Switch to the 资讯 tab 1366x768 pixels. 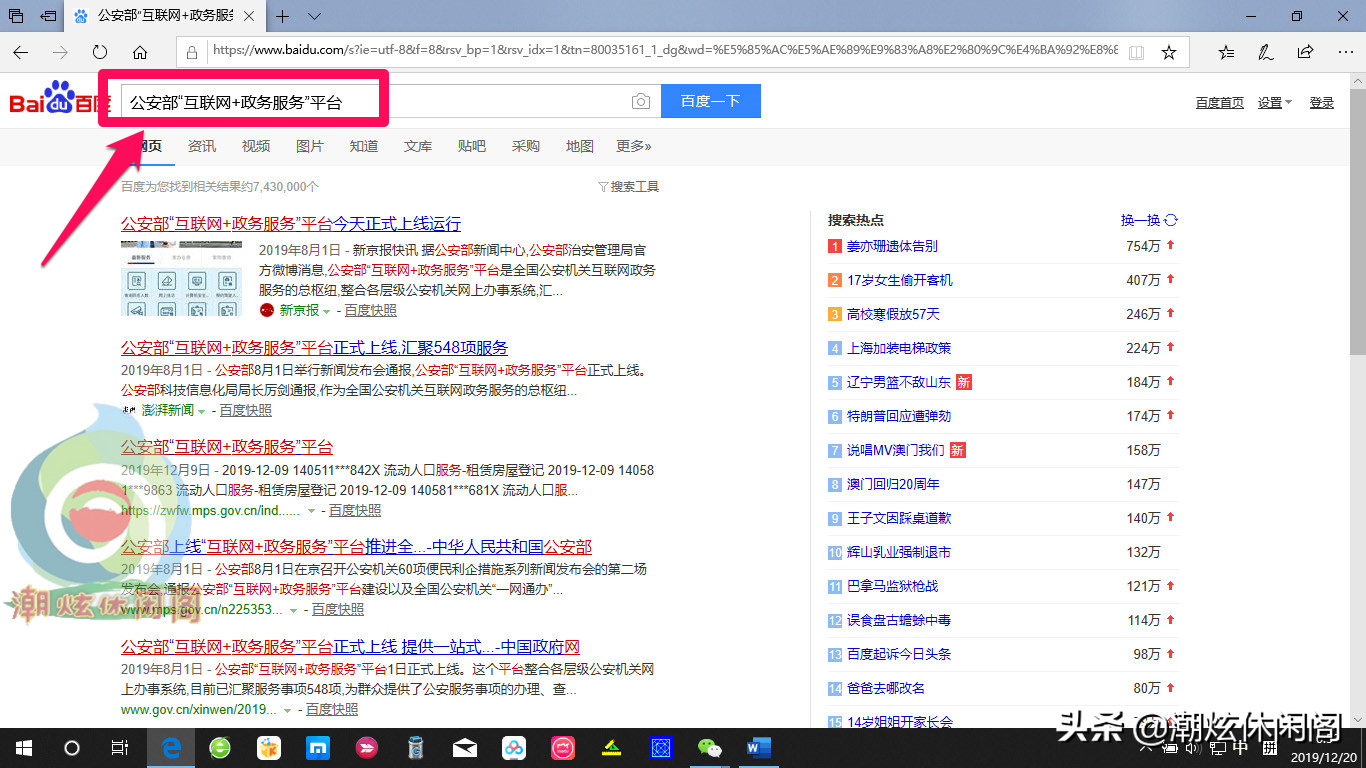coord(202,146)
